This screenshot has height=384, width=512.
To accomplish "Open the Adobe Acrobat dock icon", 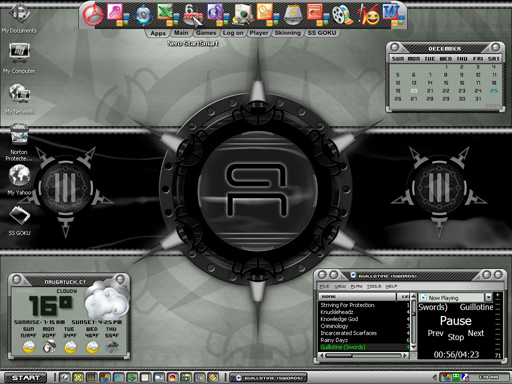I will [x=93, y=15].
